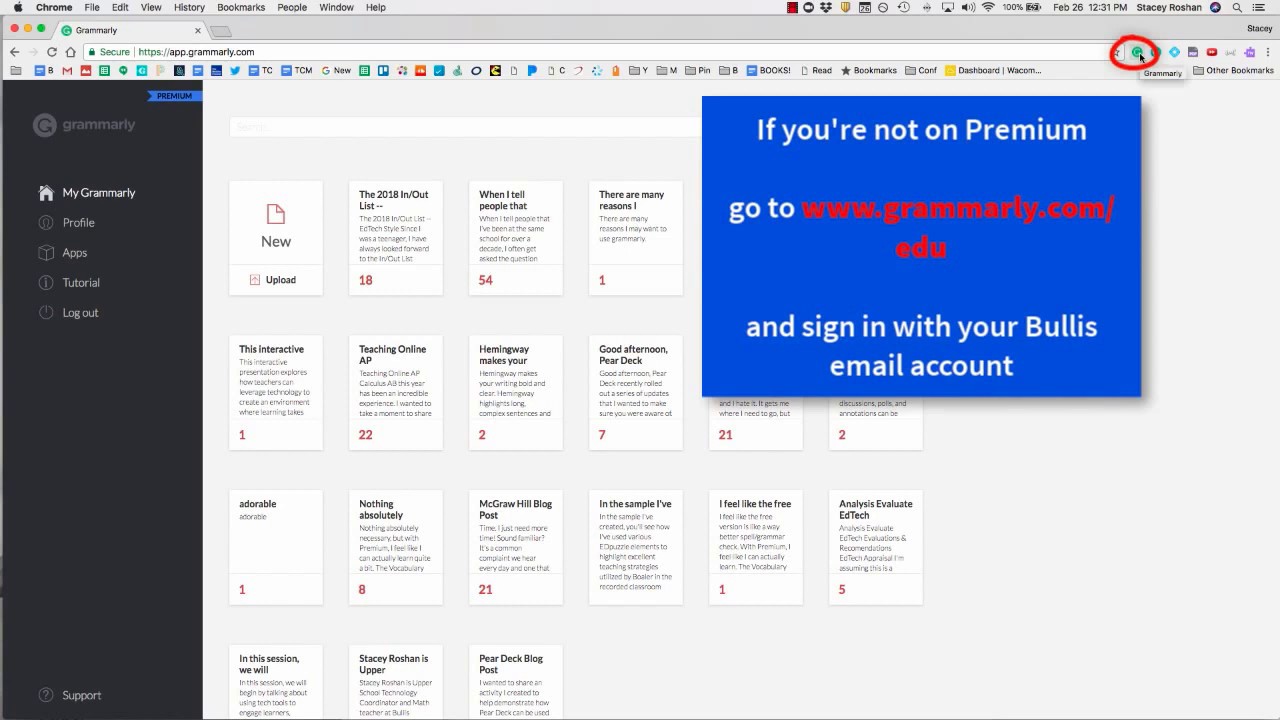The width and height of the screenshot is (1280, 720).
Task: Go back with the browser back arrow
Action: coord(14,52)
